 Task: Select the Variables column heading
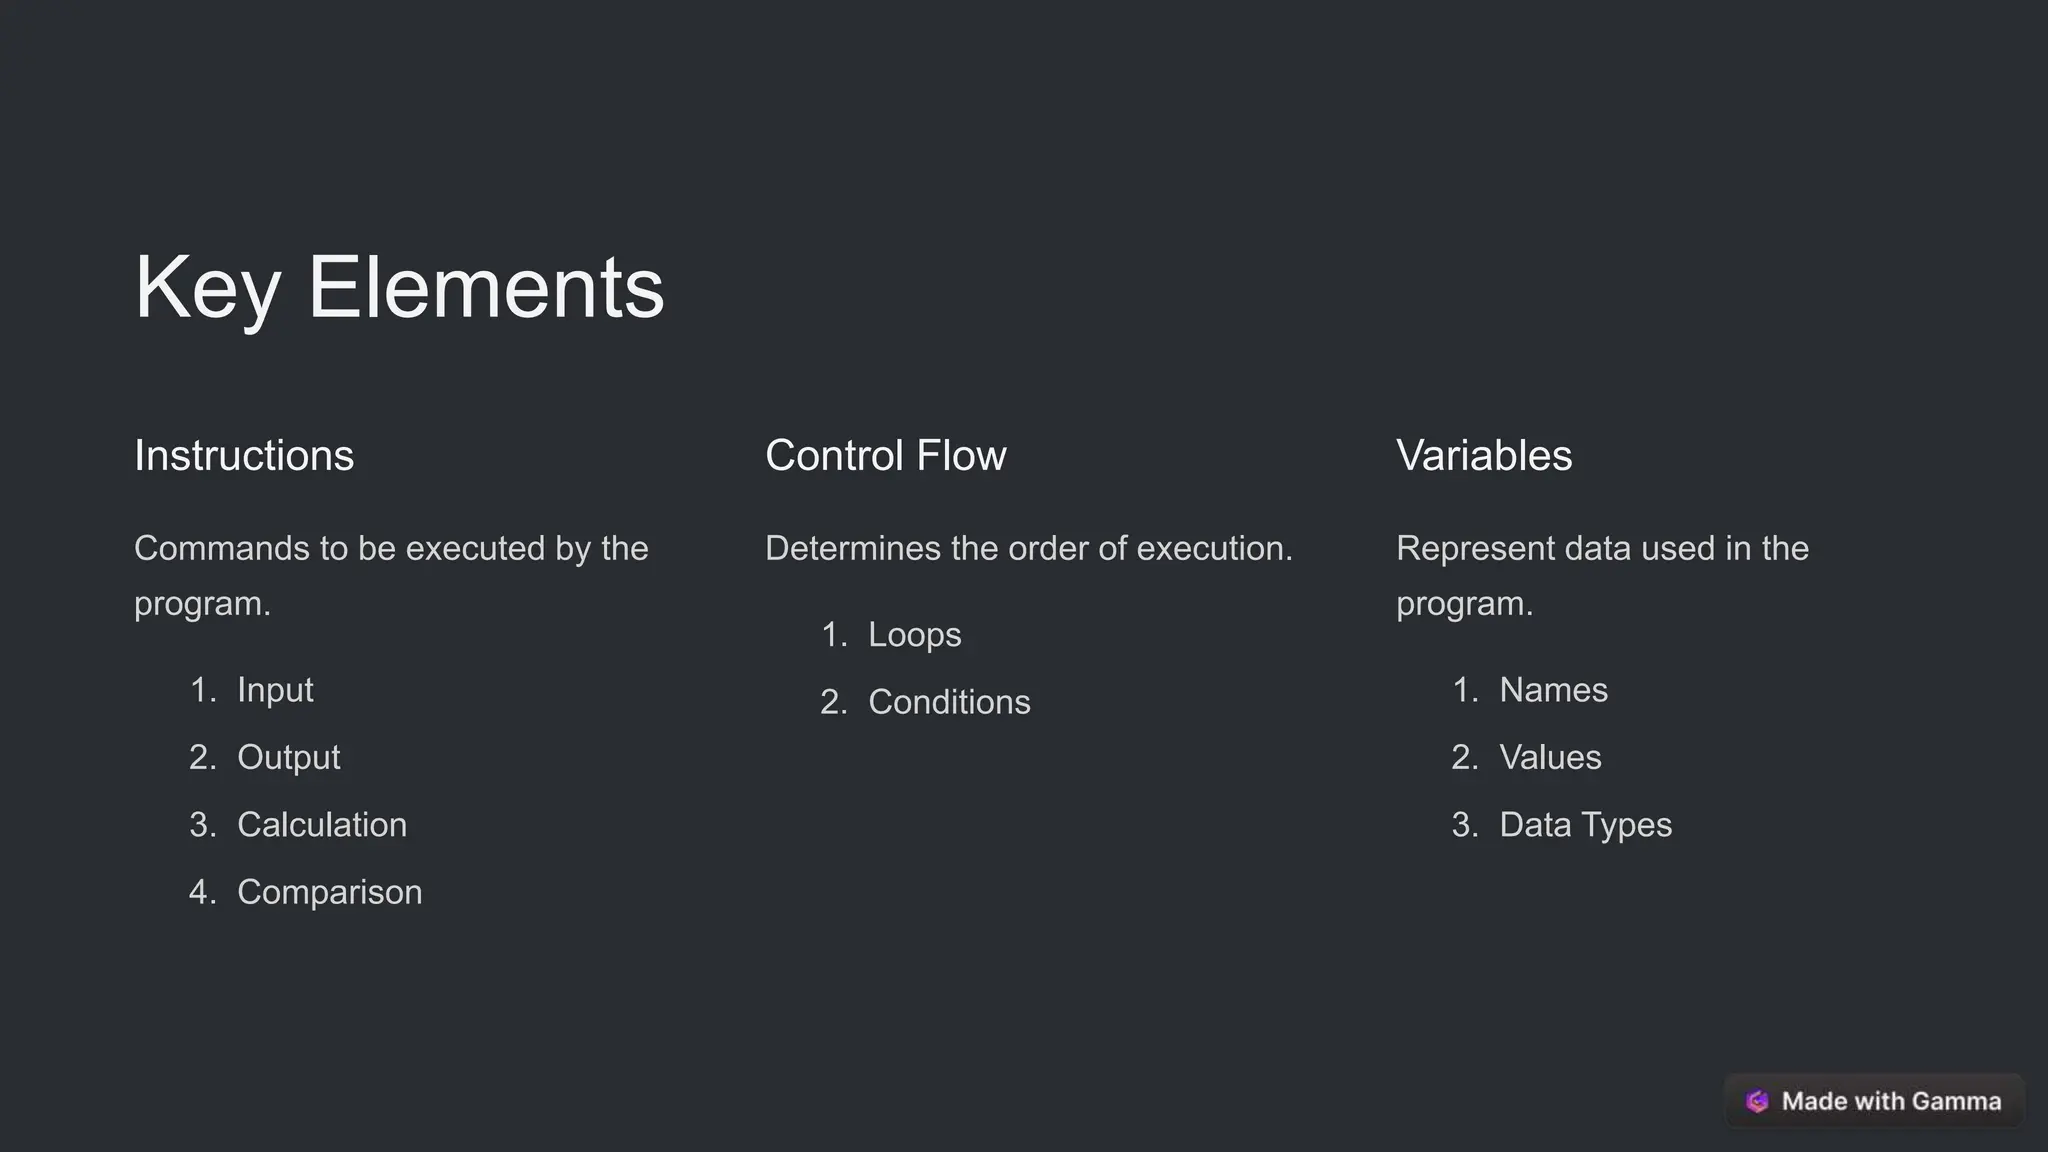[1484, 456]
